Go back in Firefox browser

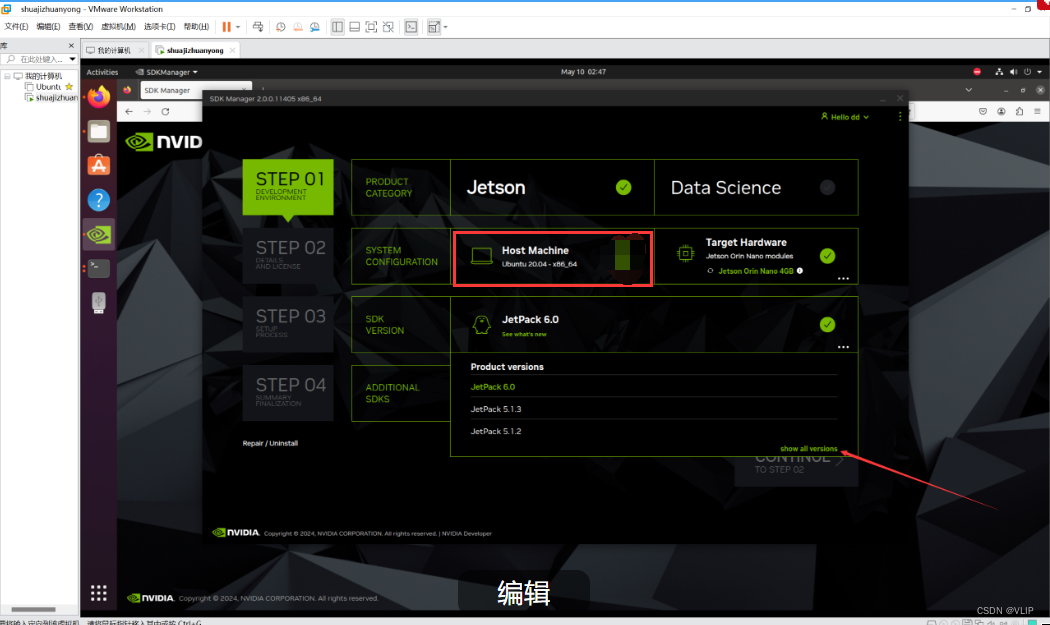[129, 111]
